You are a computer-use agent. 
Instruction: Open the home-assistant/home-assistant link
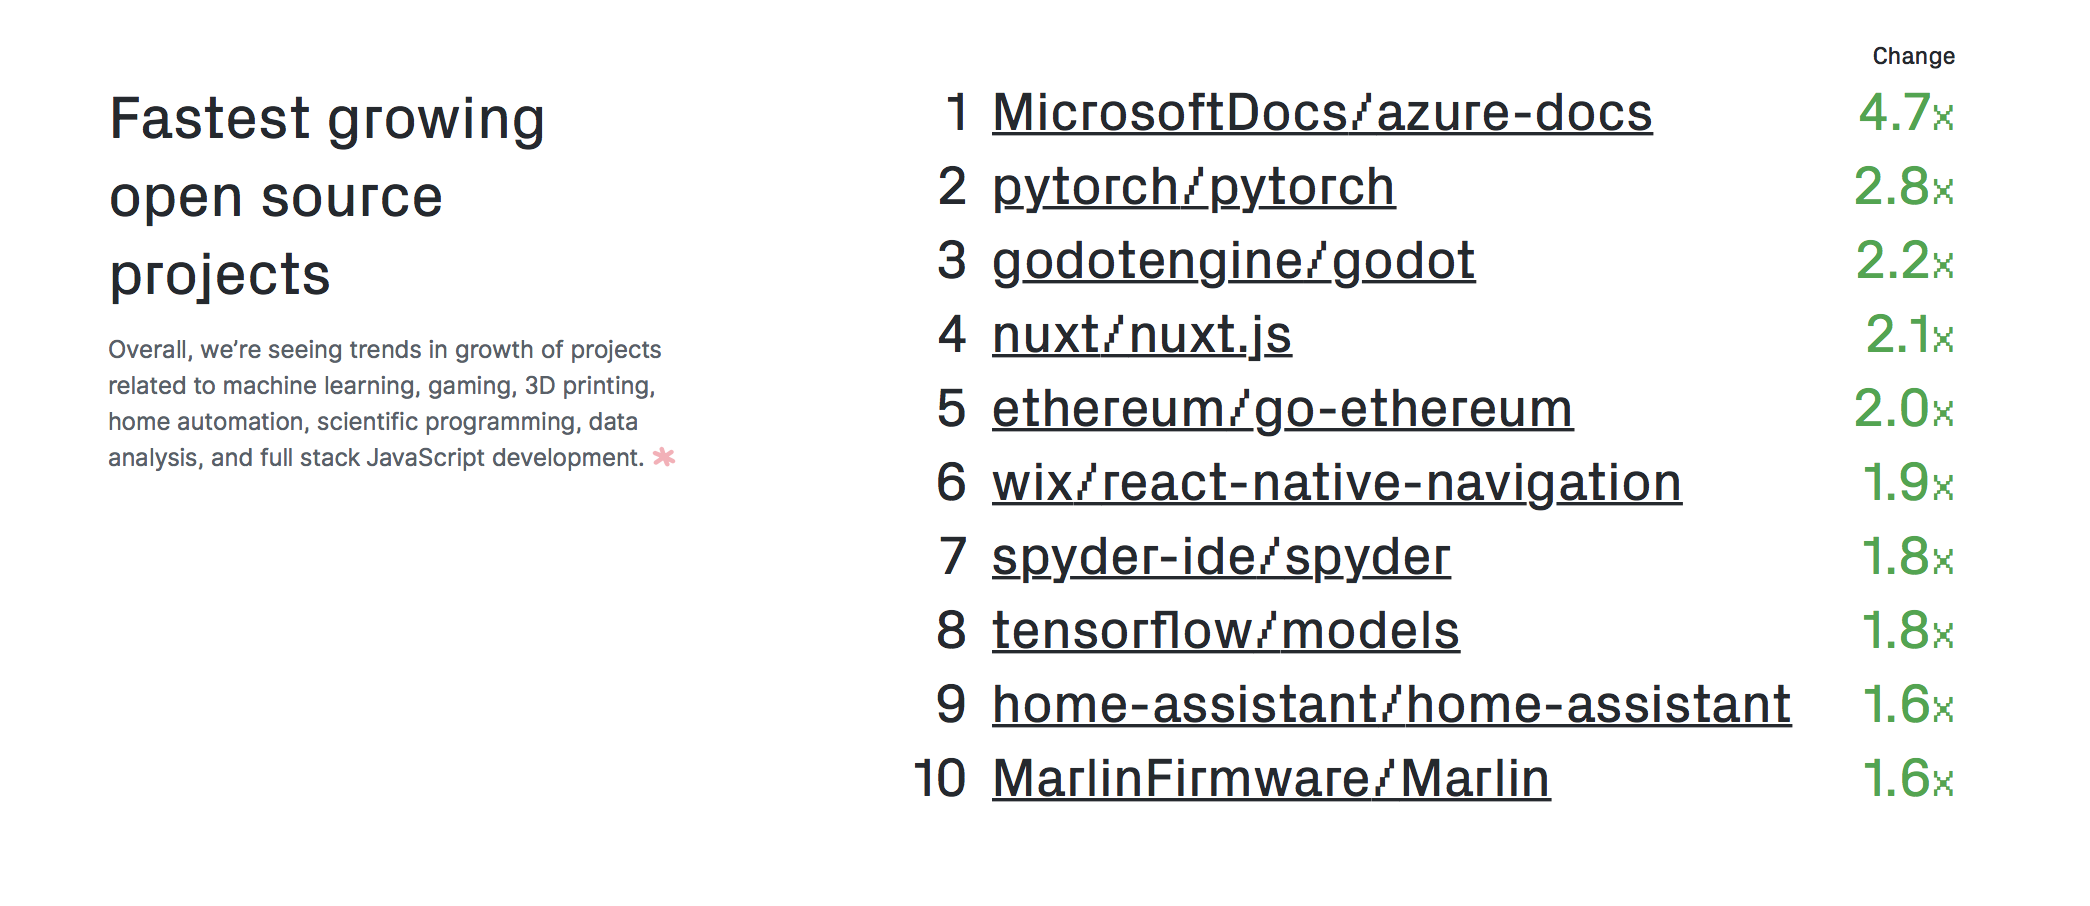[1391, 705]
